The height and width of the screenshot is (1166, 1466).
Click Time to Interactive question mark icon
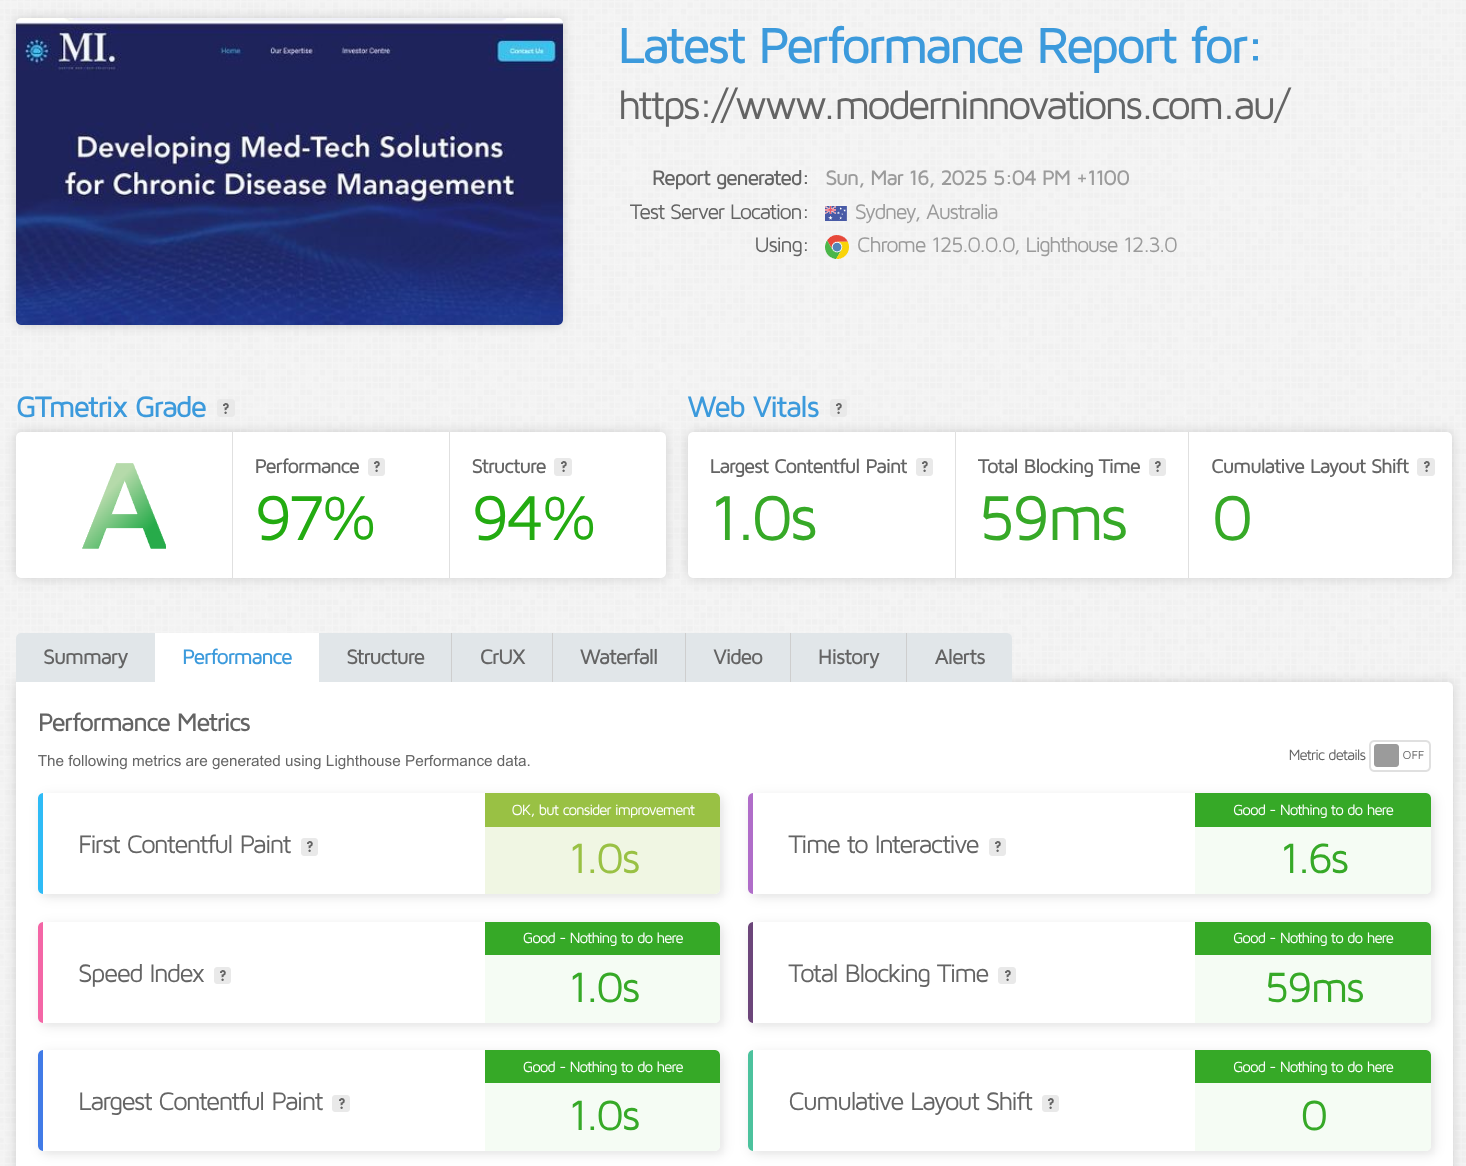coord(997,847)
